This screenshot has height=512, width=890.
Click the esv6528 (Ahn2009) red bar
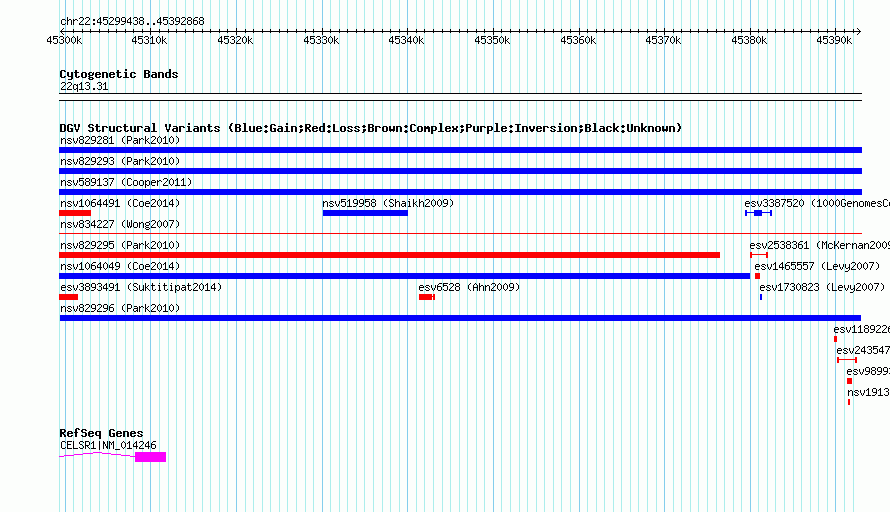(x=427, y=297)
